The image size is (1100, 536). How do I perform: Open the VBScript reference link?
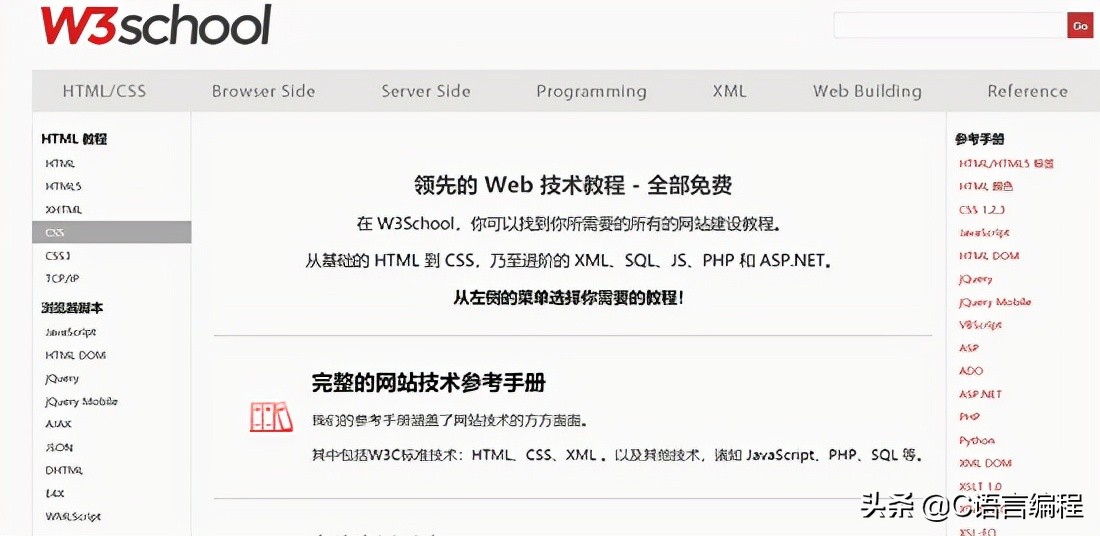point(980,326)
